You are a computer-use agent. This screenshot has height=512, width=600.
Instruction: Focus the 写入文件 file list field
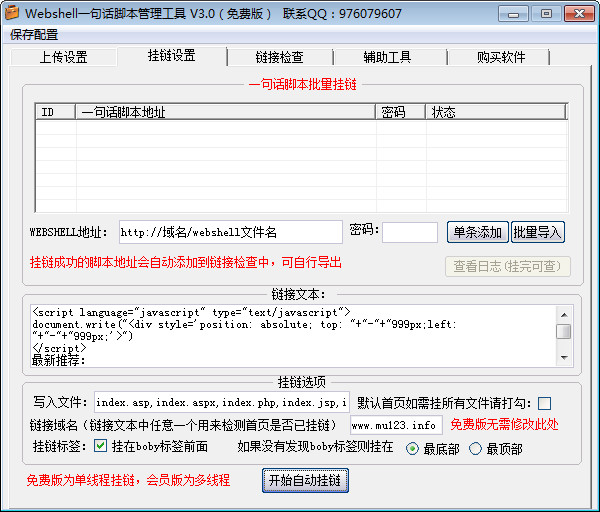point(222,402)
